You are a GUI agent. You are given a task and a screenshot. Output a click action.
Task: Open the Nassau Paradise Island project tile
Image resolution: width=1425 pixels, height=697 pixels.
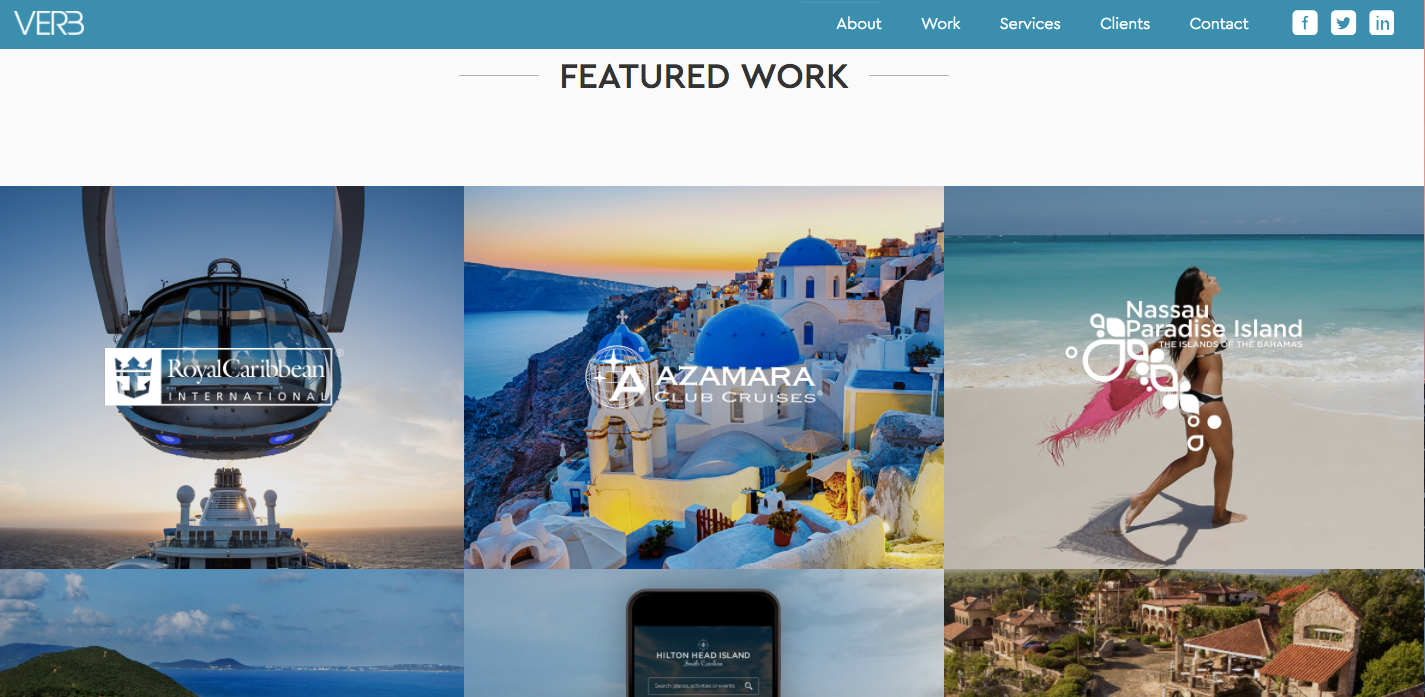pyautogui.click(x=1184, y=377)
